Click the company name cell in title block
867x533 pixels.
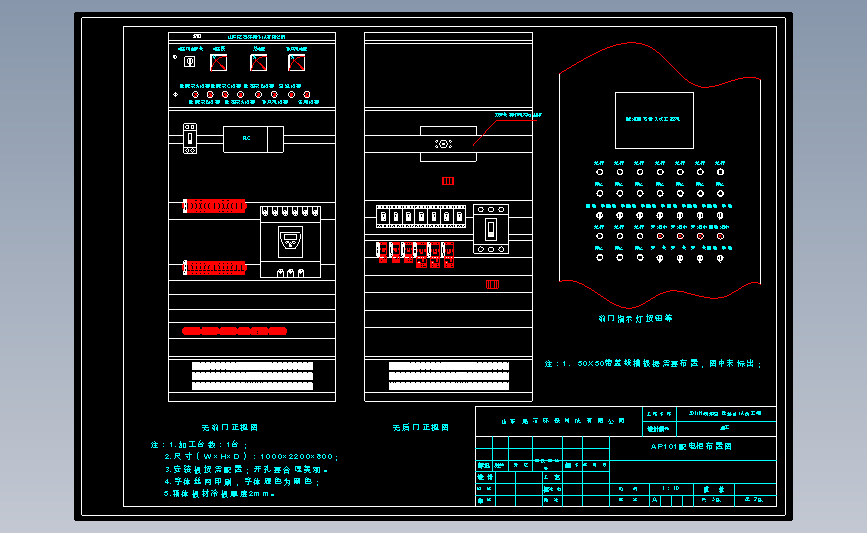pos(558,421)
